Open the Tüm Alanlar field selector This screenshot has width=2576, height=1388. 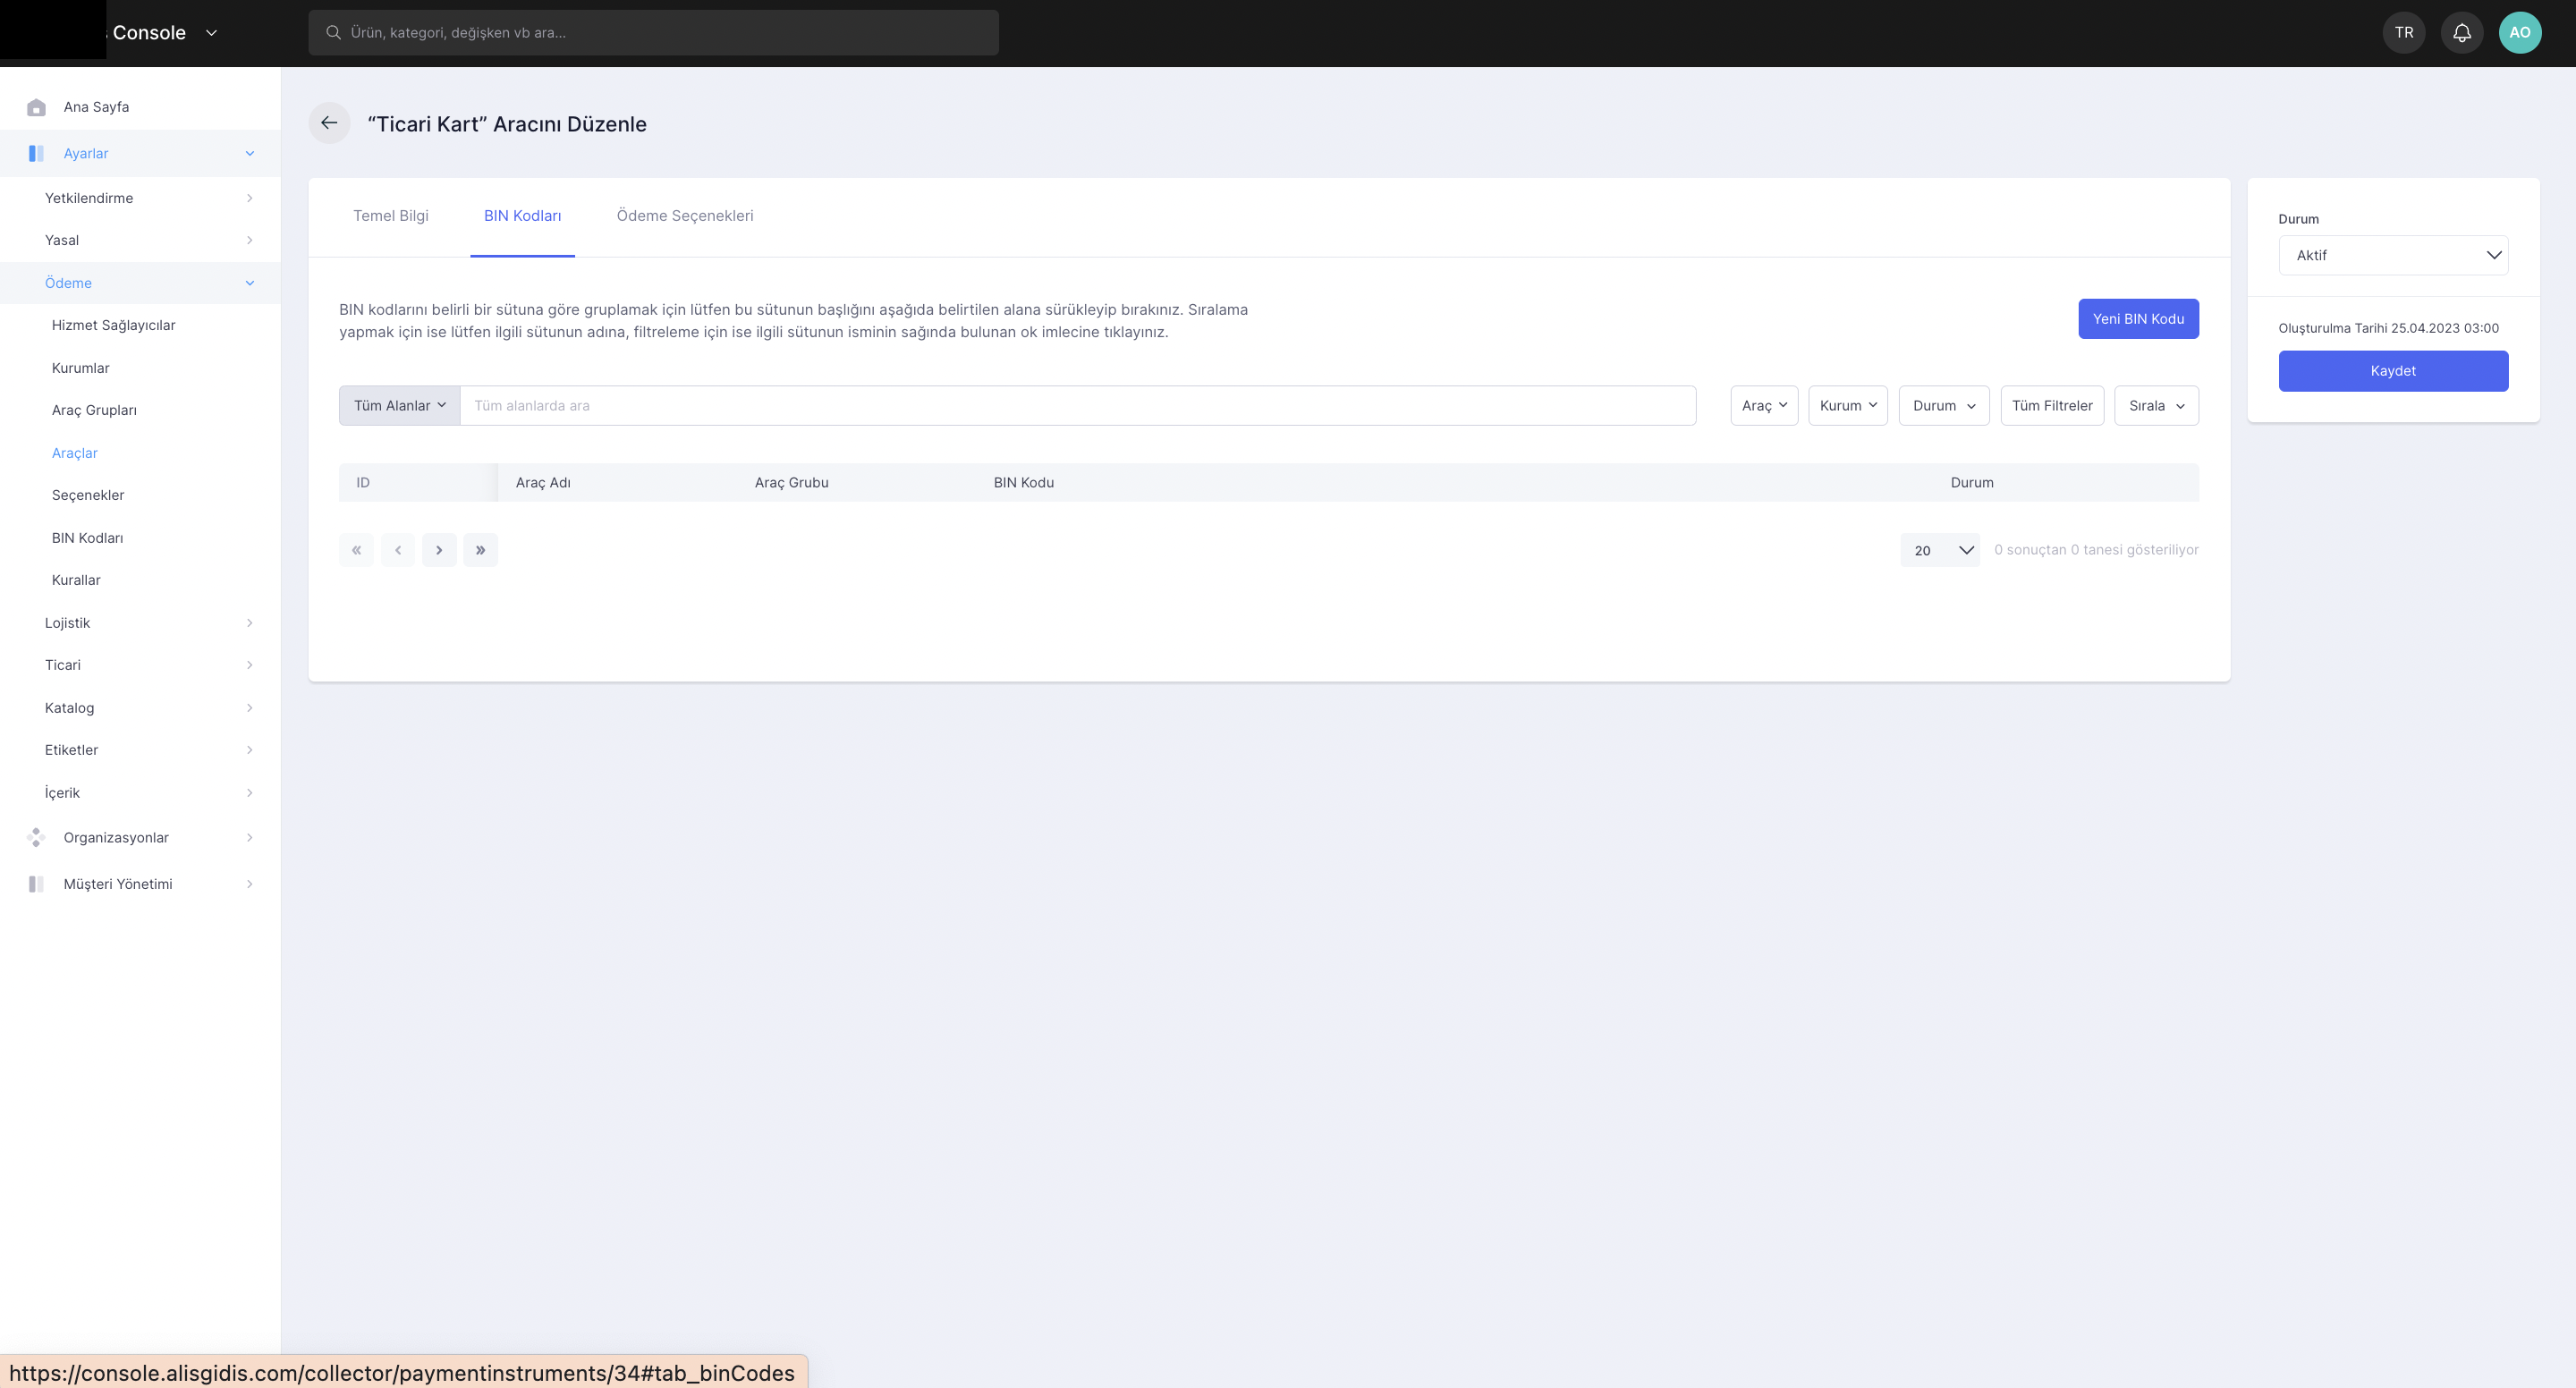(400, 405)
